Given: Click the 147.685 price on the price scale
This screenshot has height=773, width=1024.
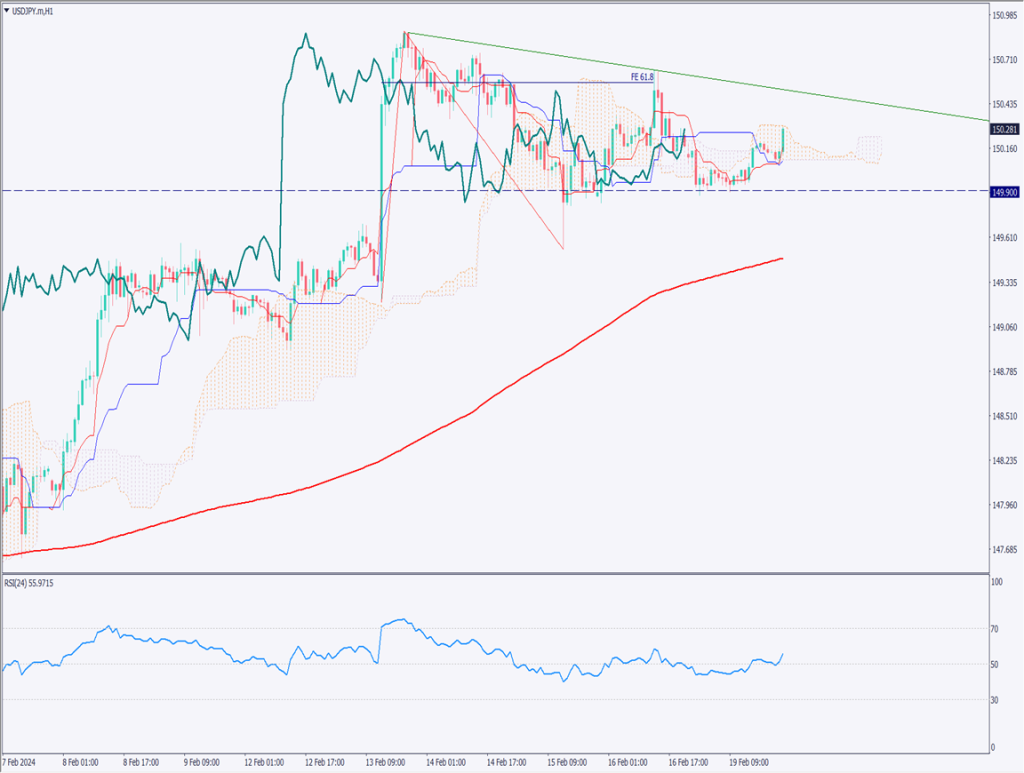Looking at the screenshot, I should pos(1003,550).
